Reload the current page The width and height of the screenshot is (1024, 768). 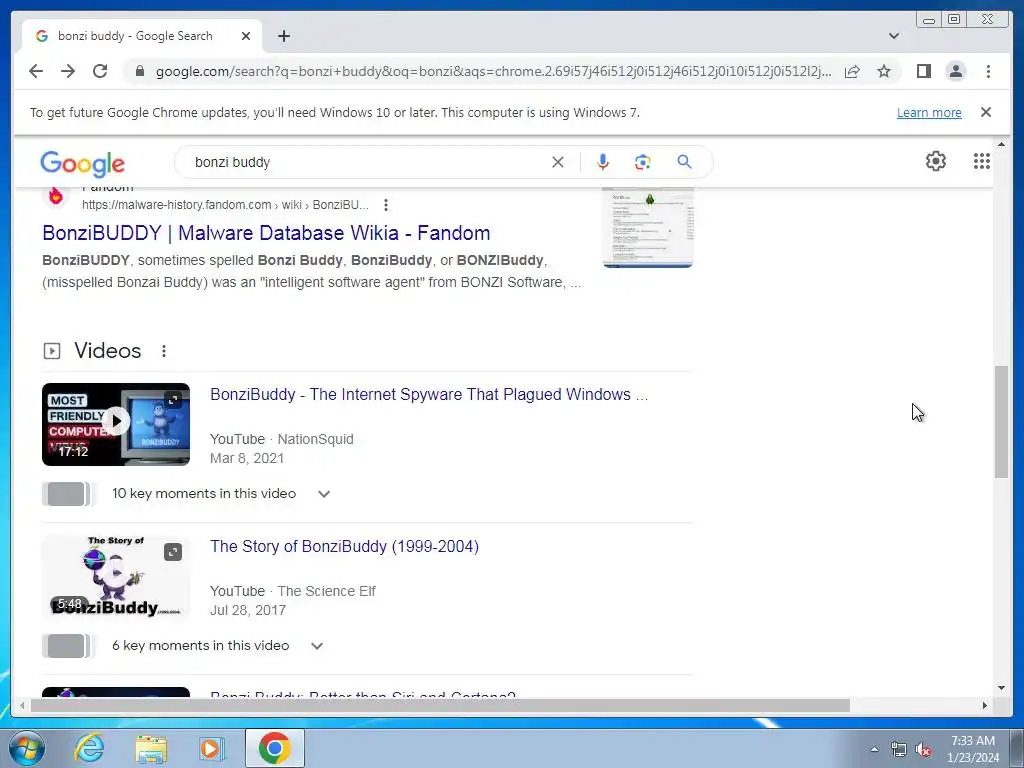click(100, 71)
